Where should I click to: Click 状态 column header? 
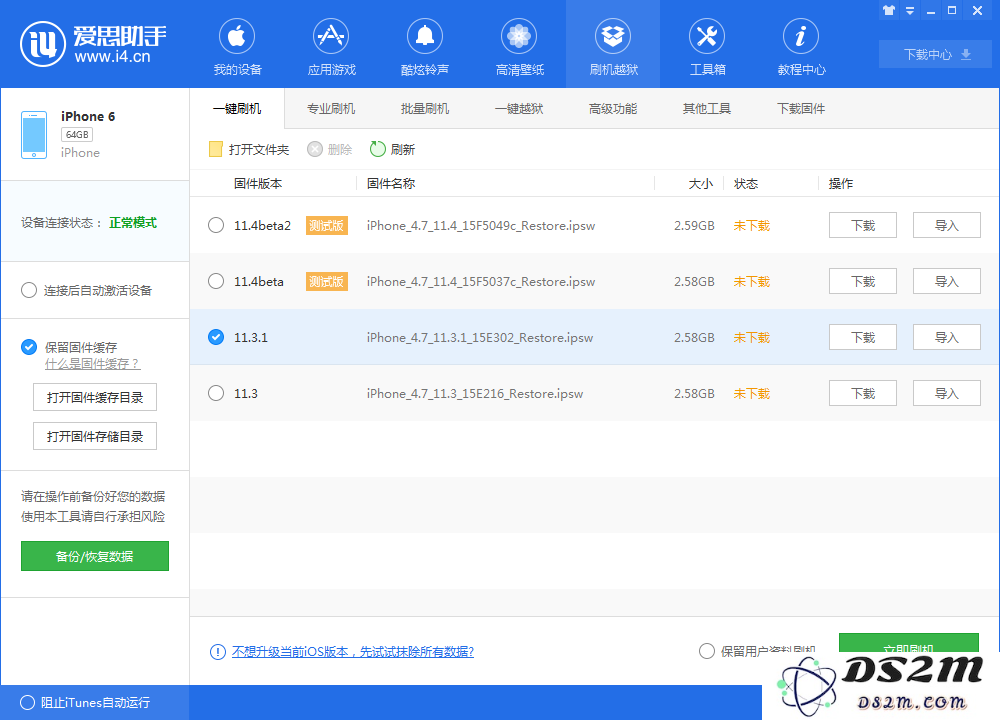tap(746, 184)
